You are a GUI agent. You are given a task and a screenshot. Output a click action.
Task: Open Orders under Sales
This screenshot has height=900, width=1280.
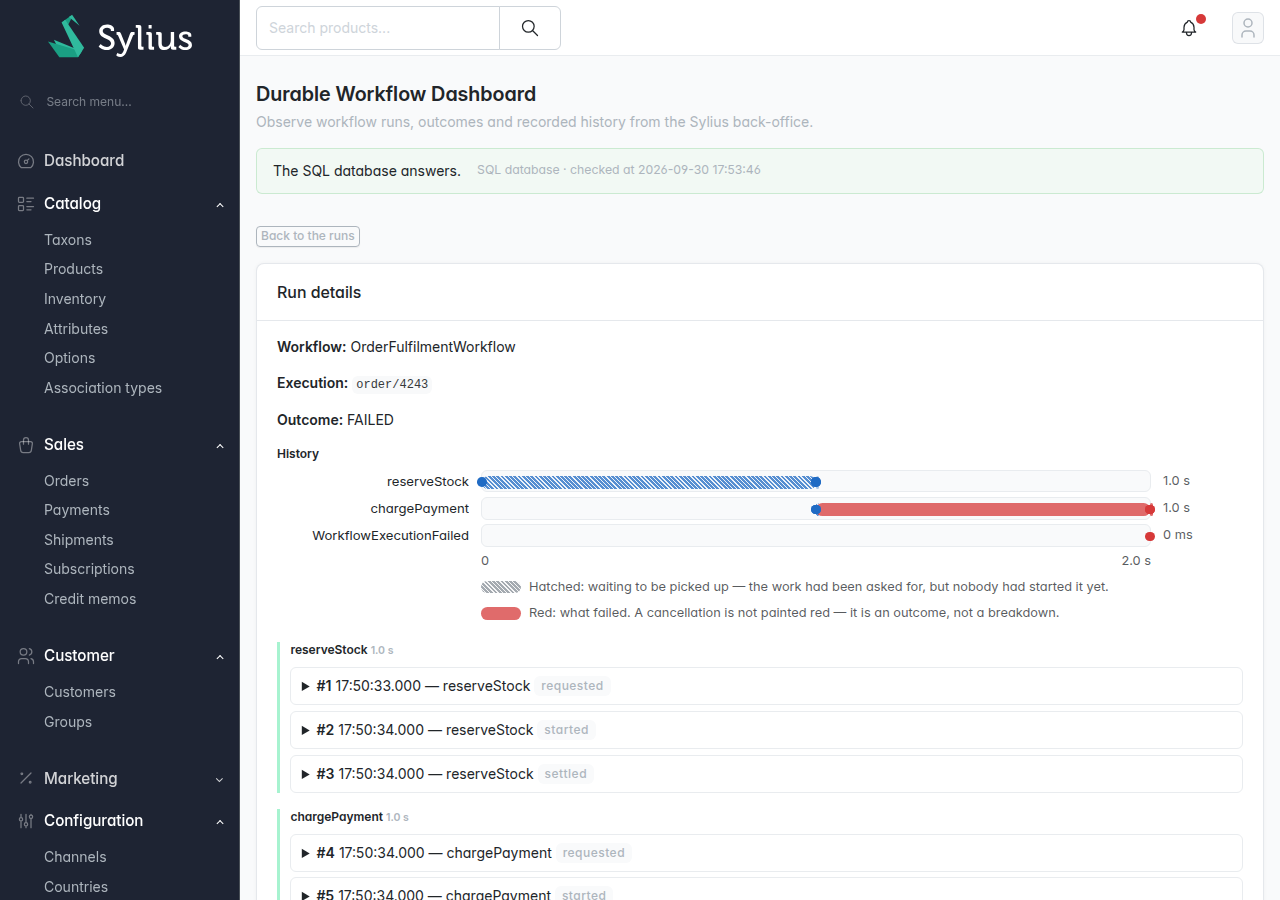tap(66, 481)
